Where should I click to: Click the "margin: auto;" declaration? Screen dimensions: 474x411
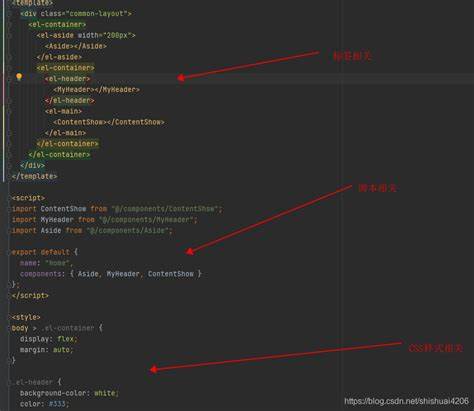(47, 350)
